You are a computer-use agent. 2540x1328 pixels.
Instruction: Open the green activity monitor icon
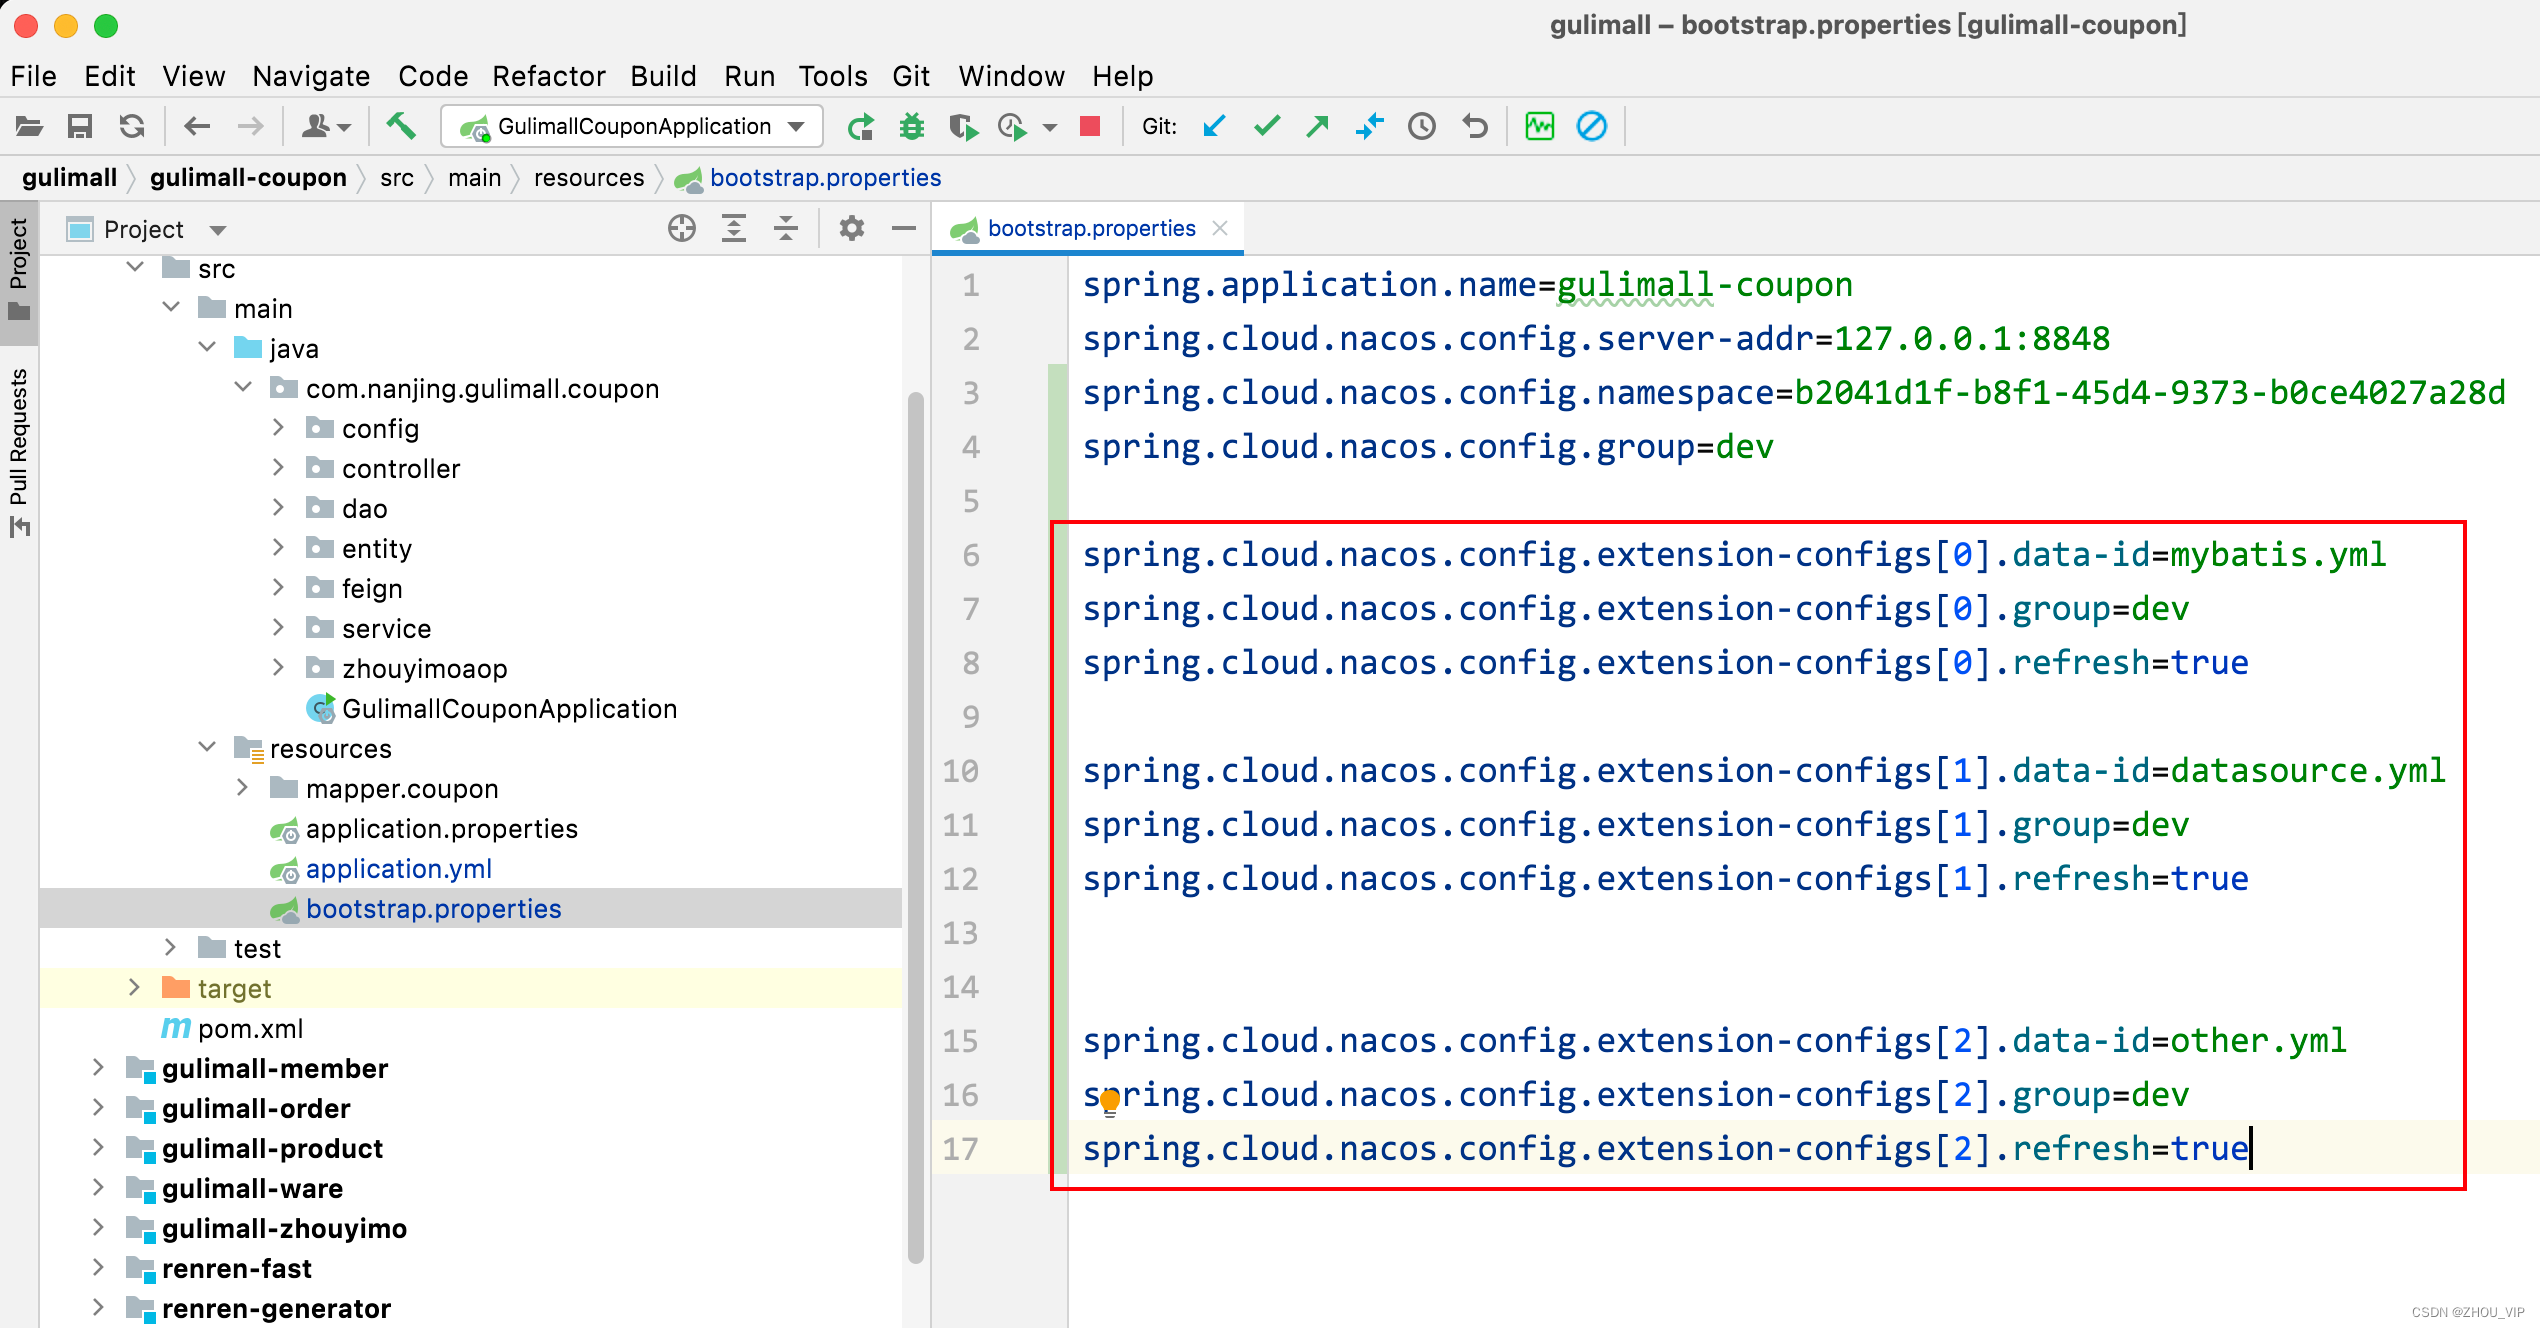[1540, 126]
